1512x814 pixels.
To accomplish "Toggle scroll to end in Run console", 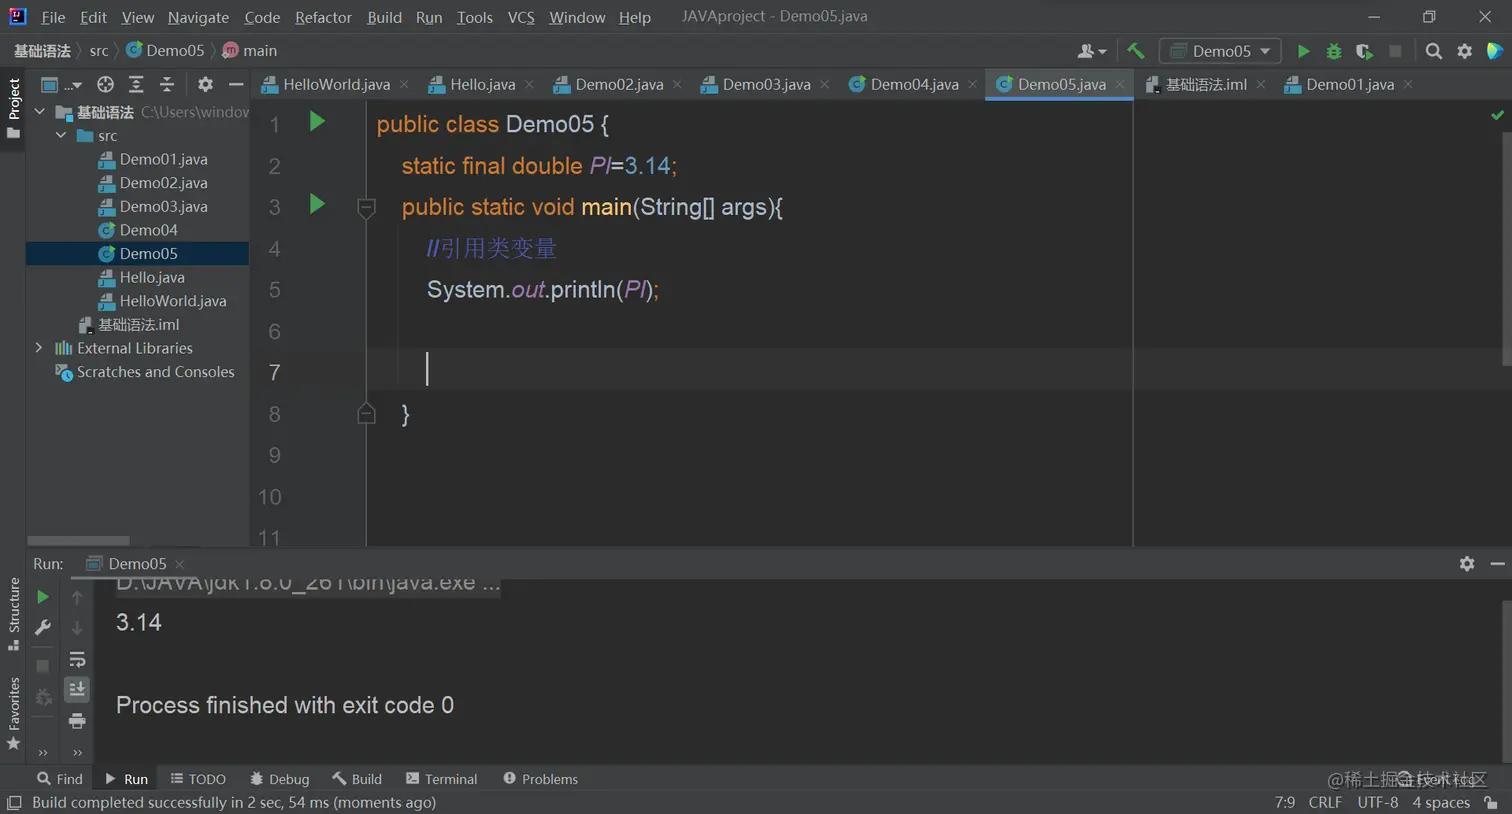I will click(x=77, y=689).
